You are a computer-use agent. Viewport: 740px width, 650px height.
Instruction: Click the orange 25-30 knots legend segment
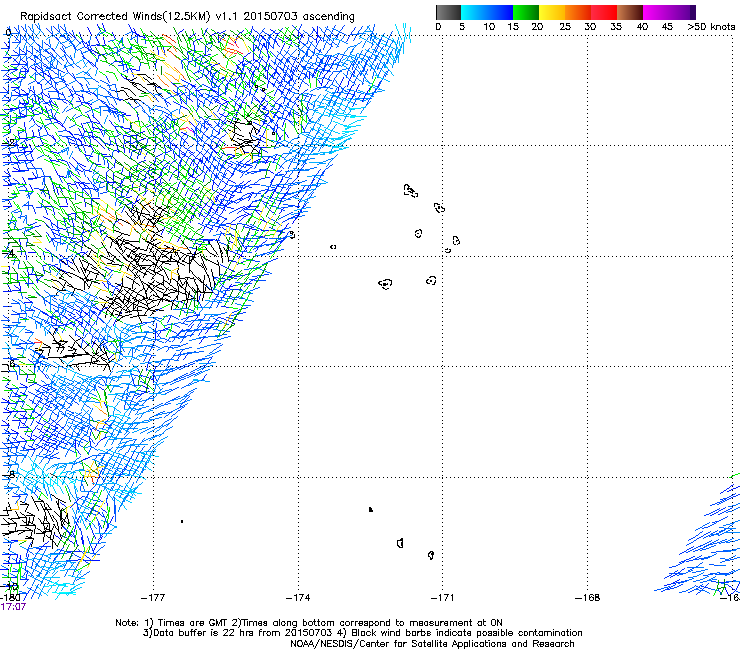578,12
